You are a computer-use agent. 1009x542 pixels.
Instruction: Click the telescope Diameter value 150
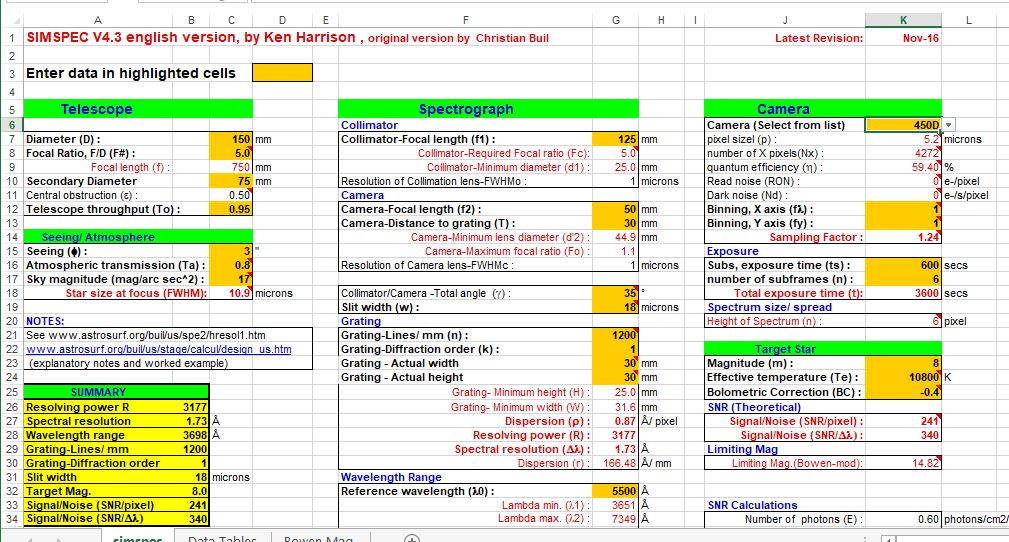230,139
